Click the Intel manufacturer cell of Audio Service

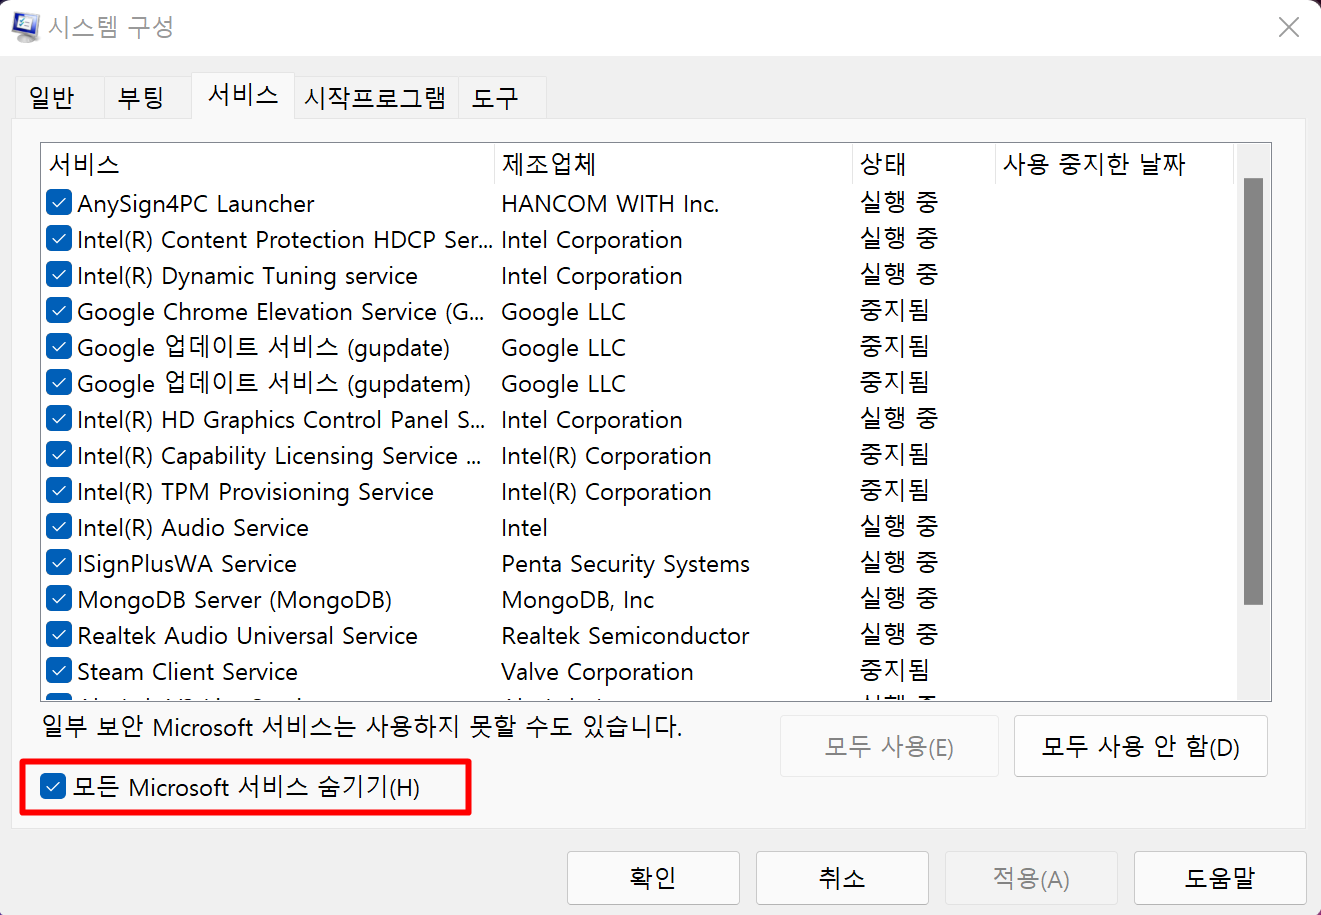(525, 528)
